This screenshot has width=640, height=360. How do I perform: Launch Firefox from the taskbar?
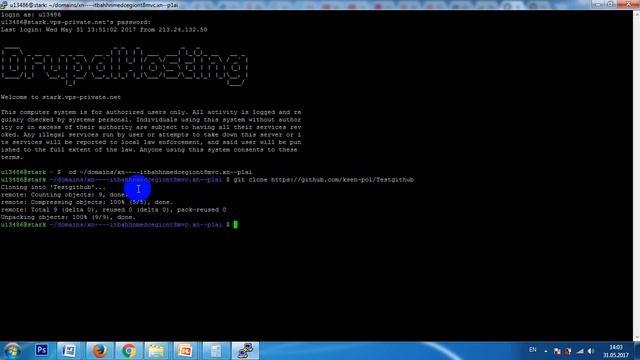(x=99, y=351)
